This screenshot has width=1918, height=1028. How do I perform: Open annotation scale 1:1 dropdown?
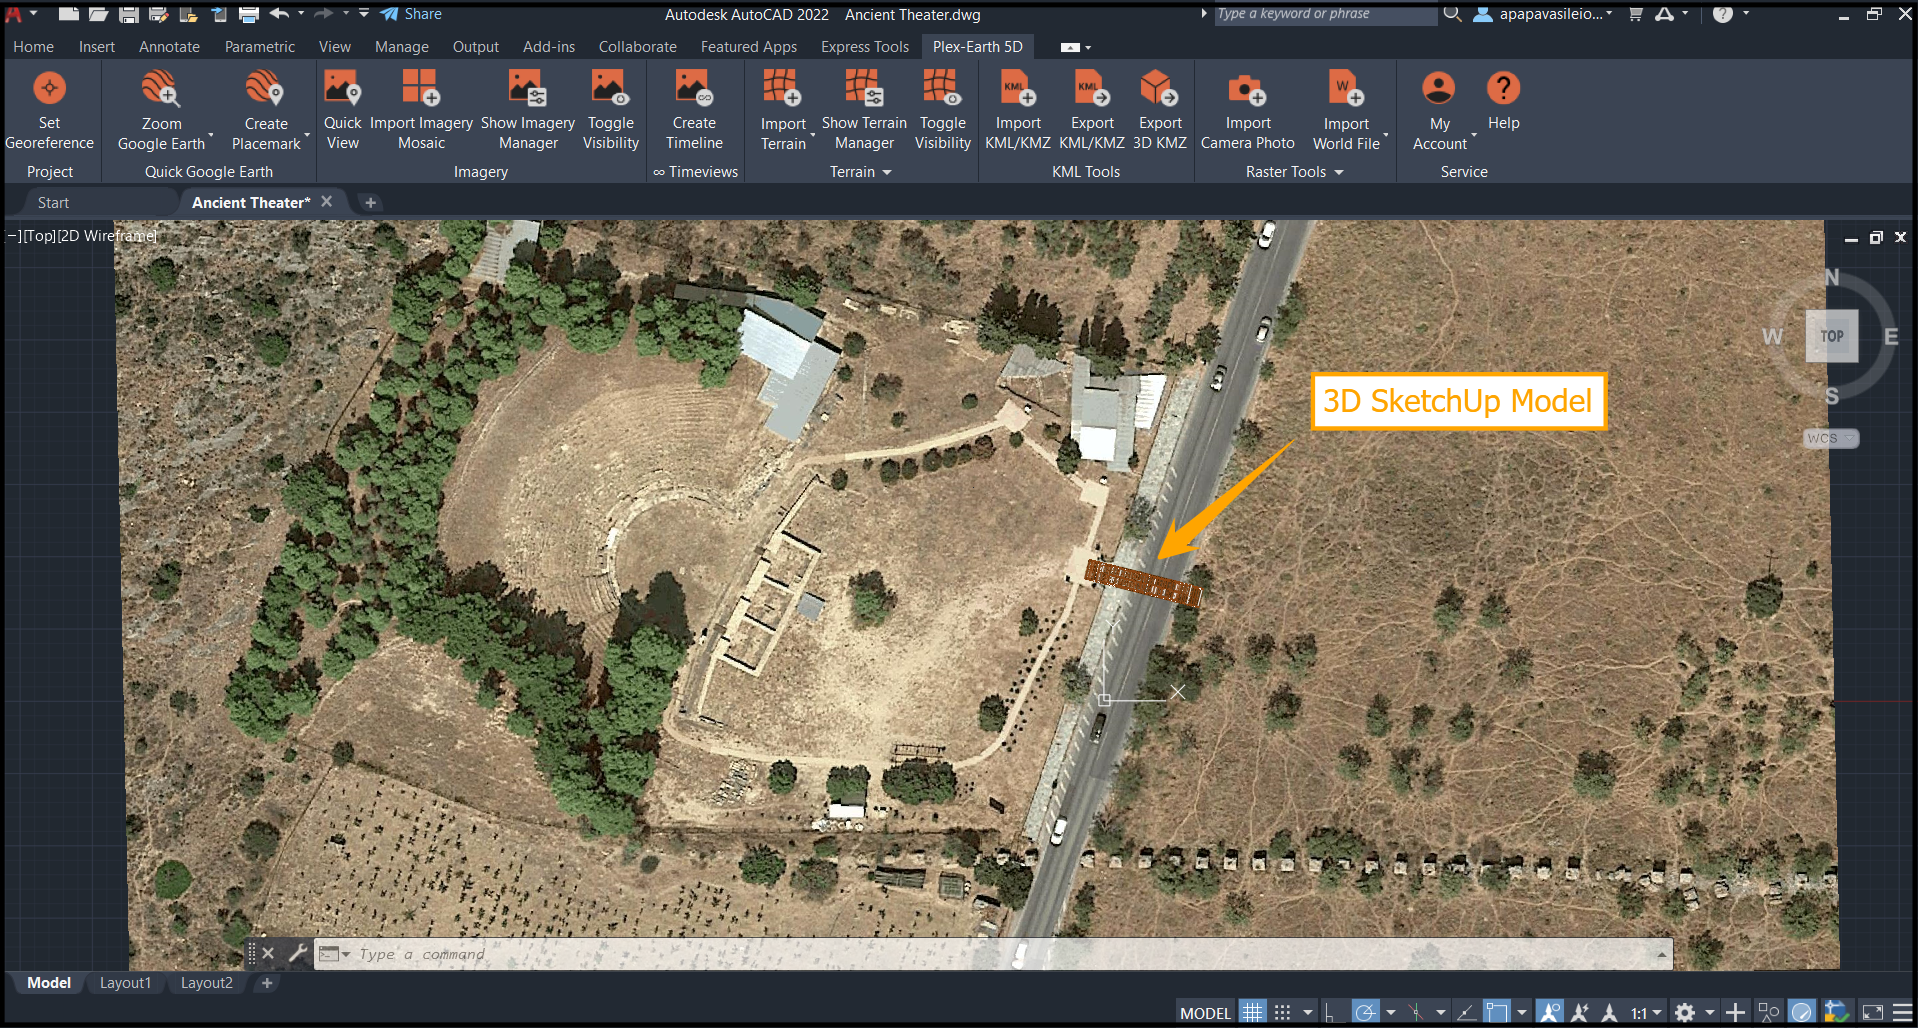1645,1013
